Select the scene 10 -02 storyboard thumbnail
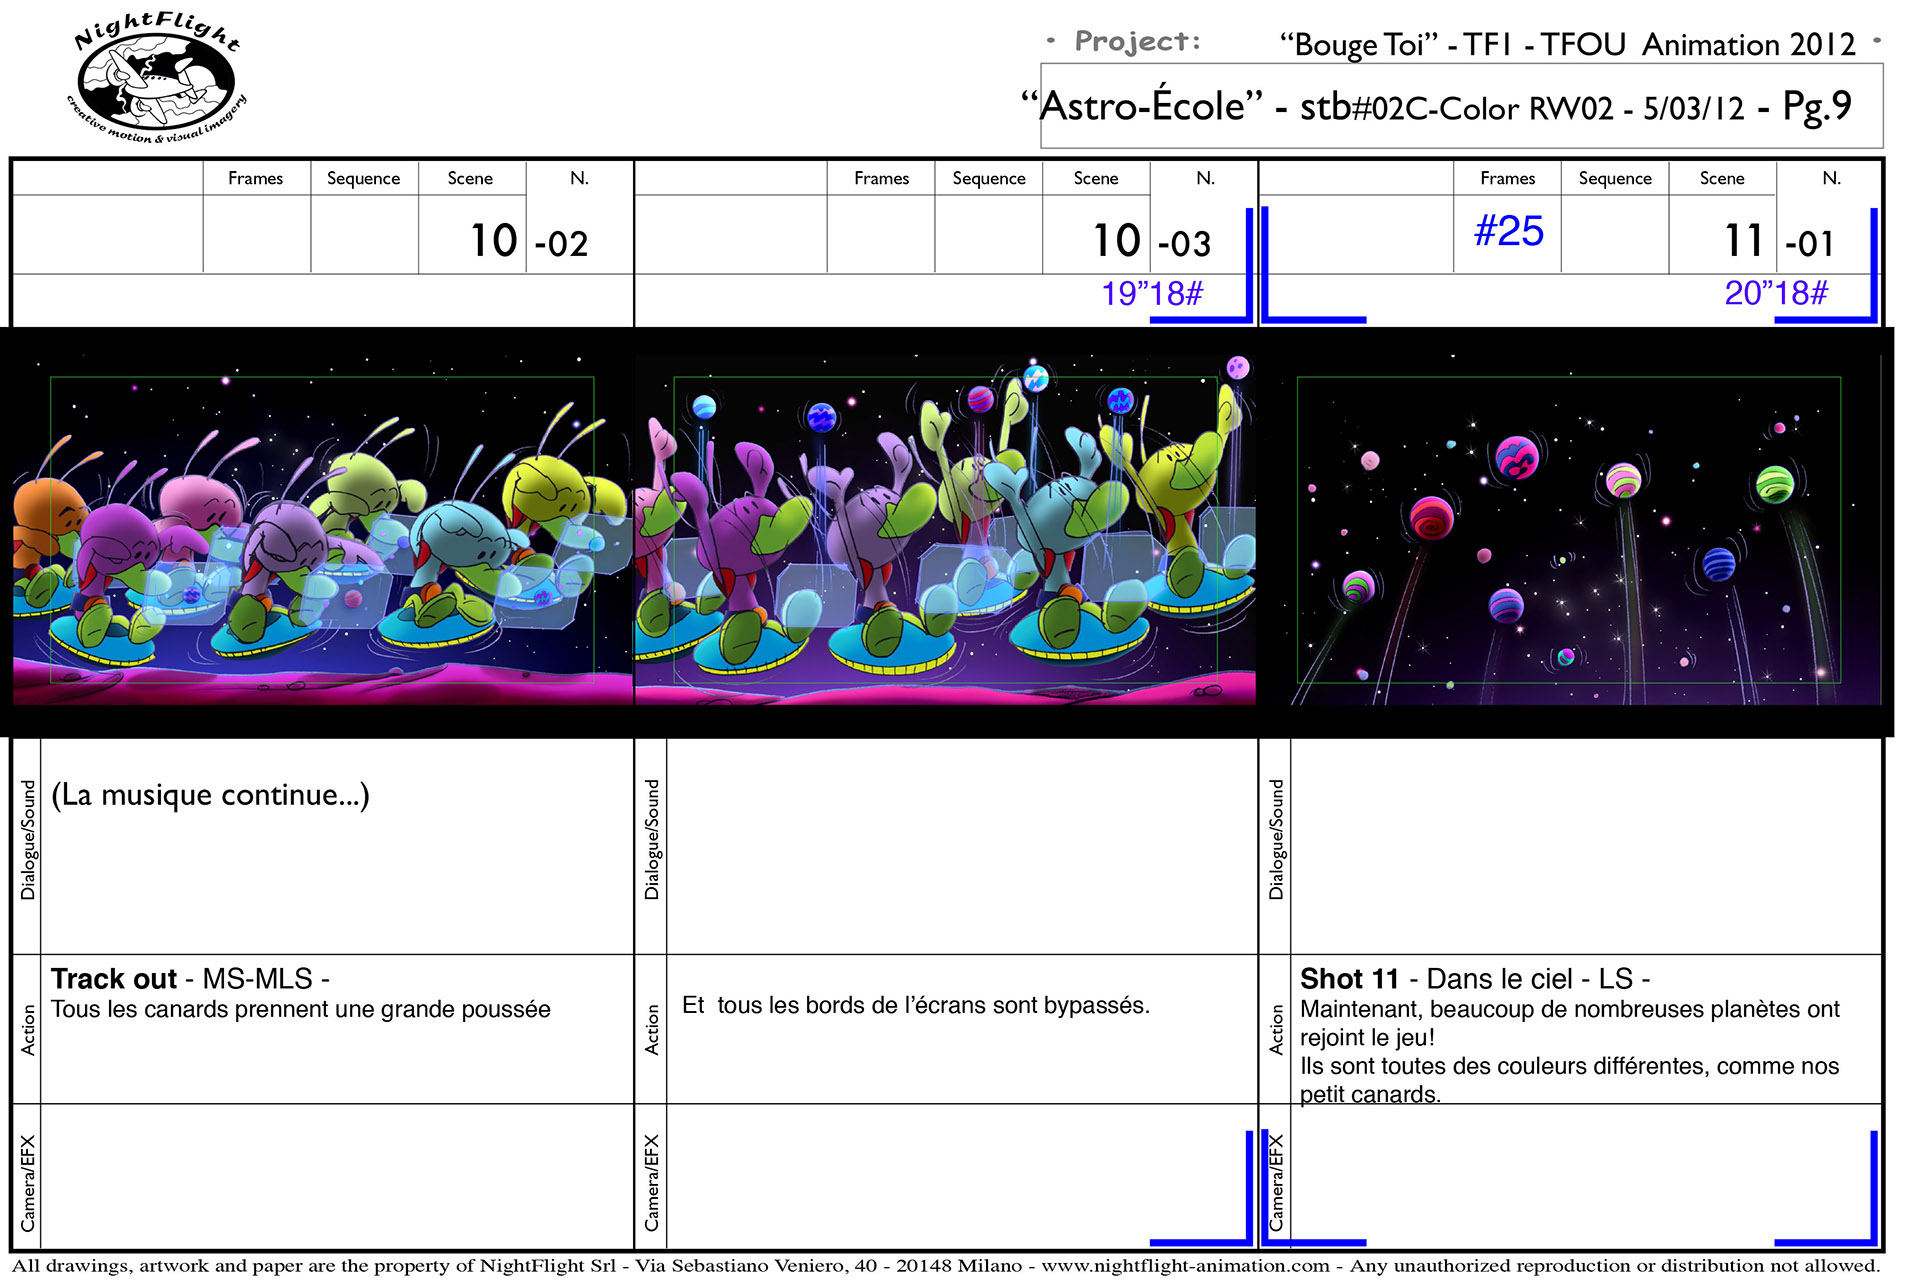This screenshot has width=1920, height=1283. coord(322,530)
